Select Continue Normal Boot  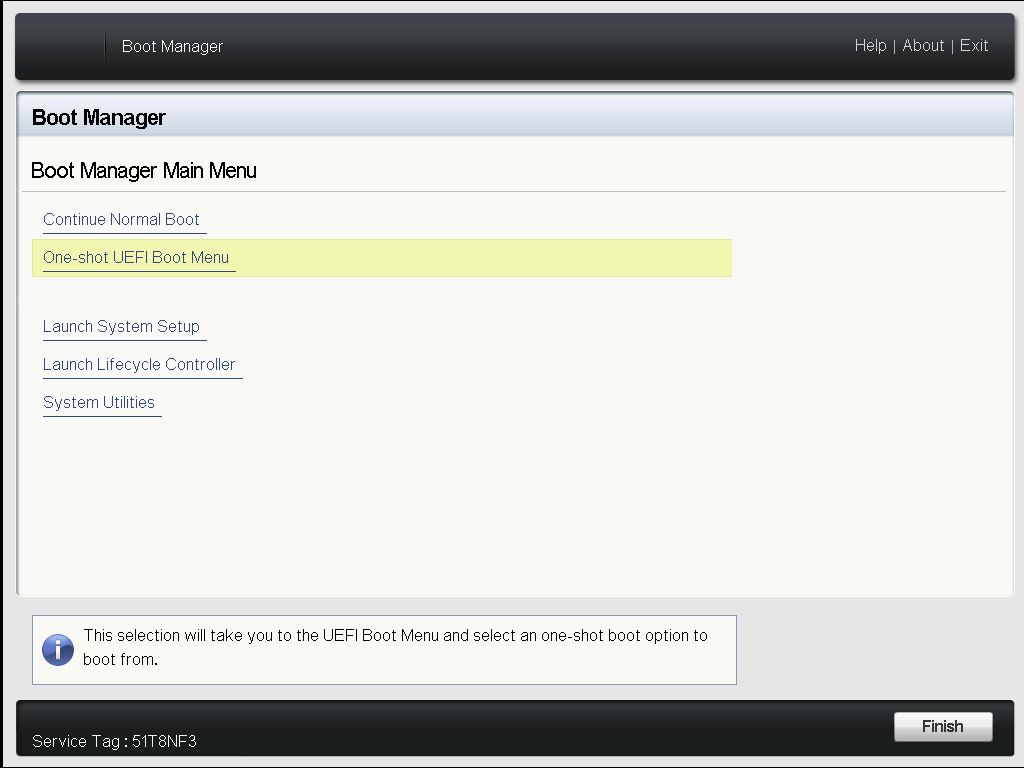[x=121, y=219]
